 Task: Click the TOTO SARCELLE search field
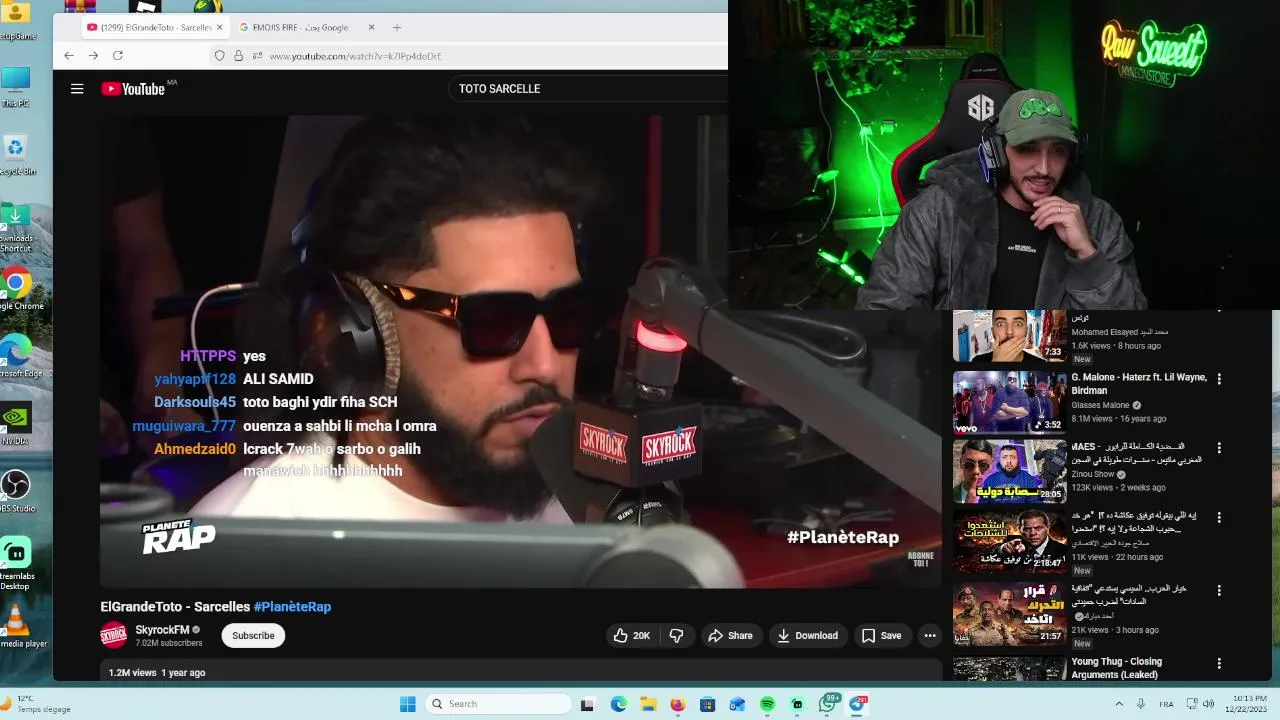(x=590, y=89)
